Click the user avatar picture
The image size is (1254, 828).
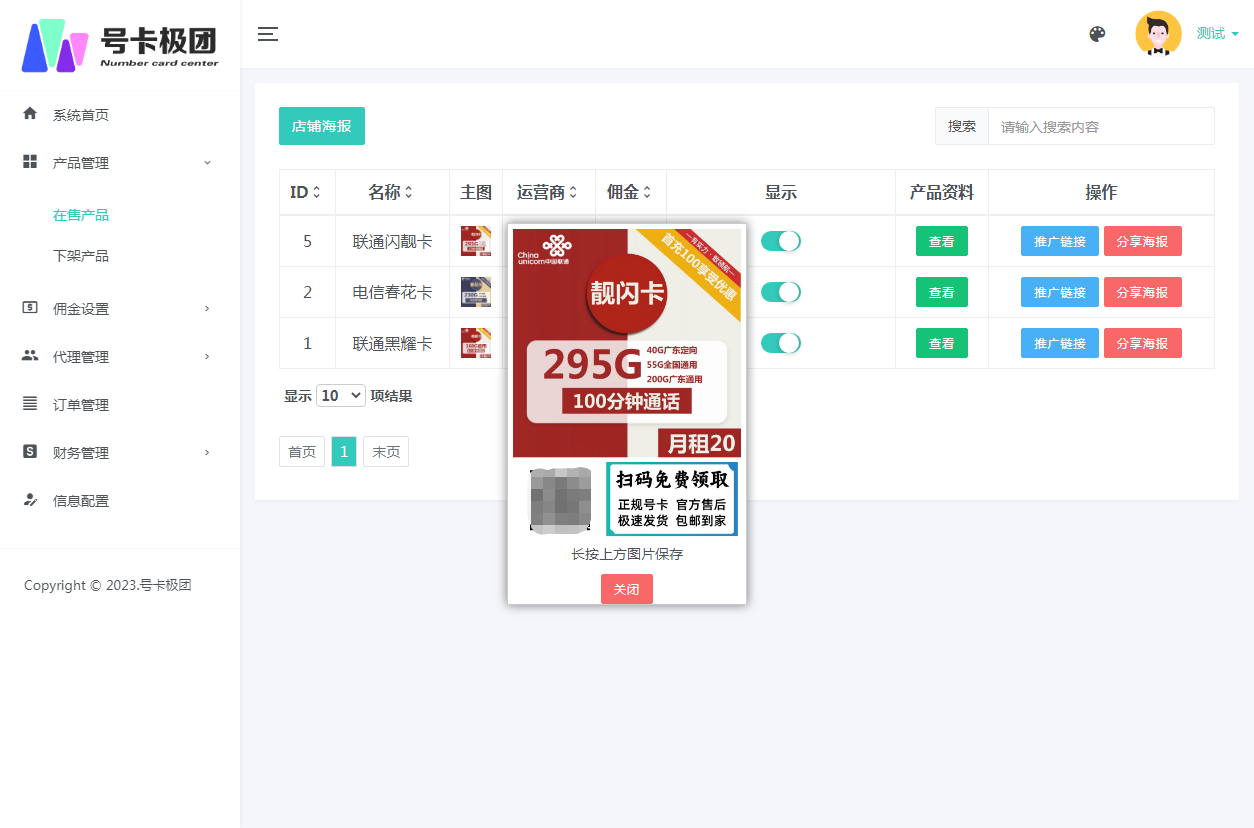pos(1158,33)
